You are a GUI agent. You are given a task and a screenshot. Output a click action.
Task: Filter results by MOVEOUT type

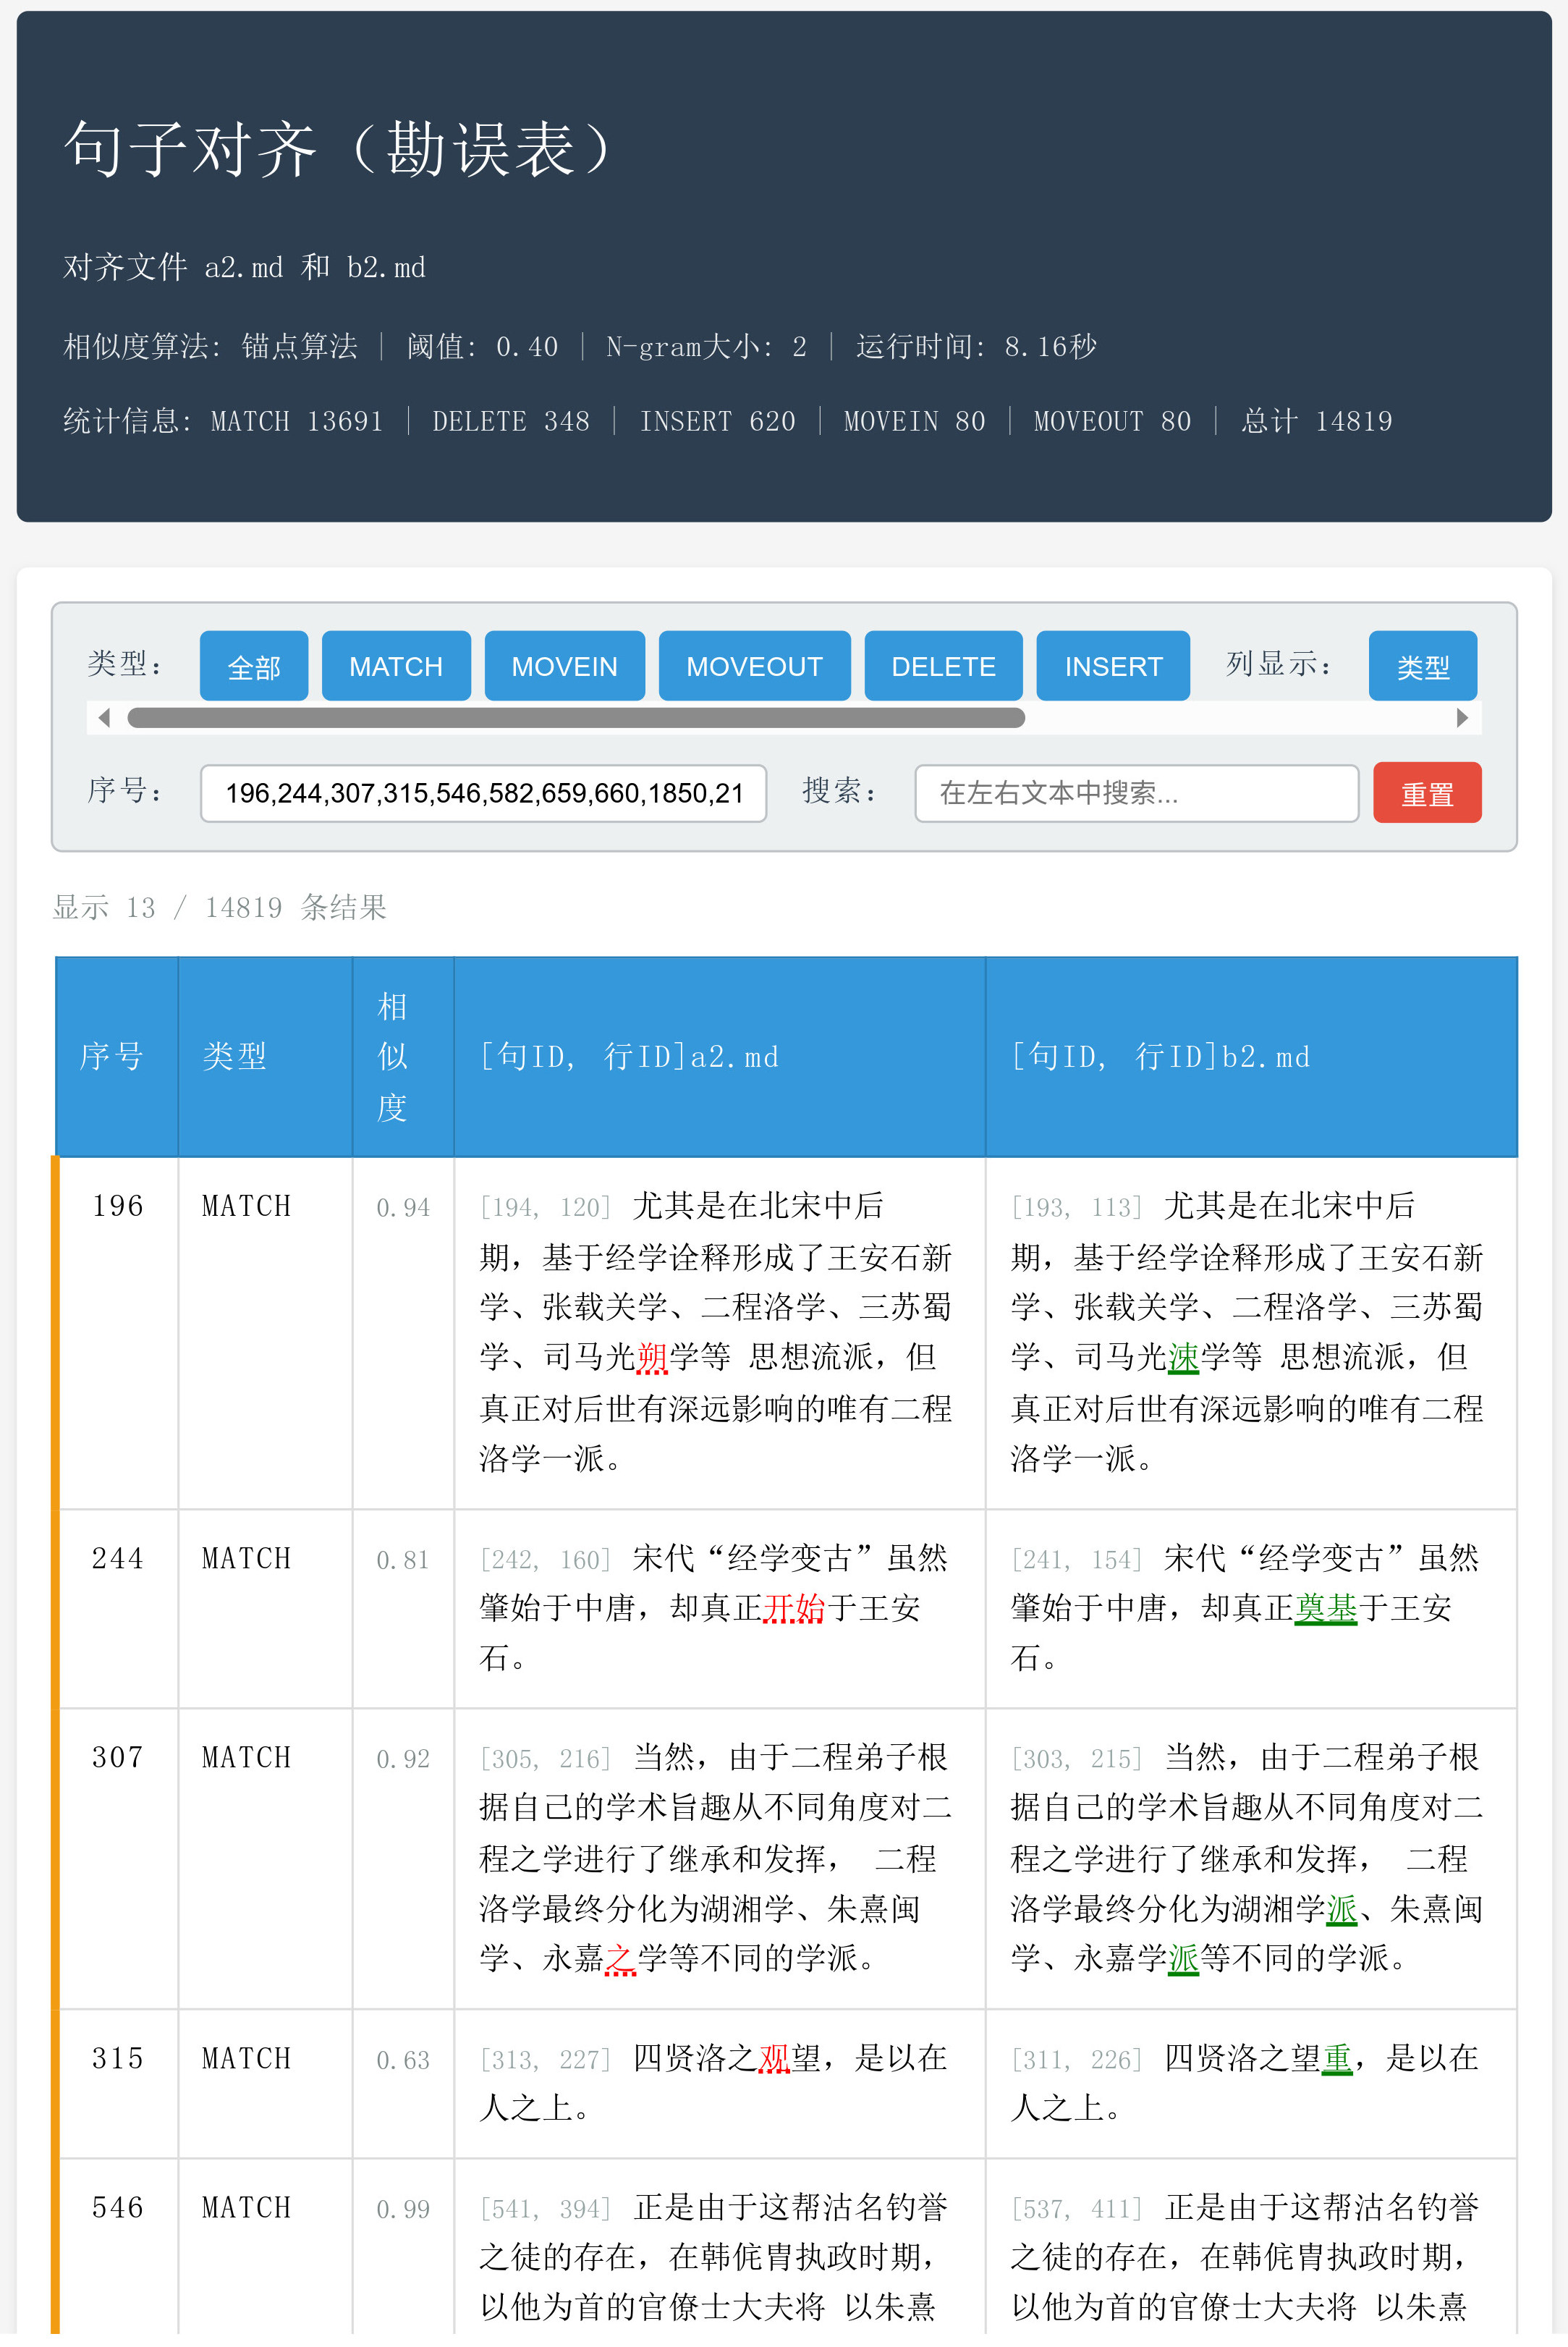pos(753,666)
